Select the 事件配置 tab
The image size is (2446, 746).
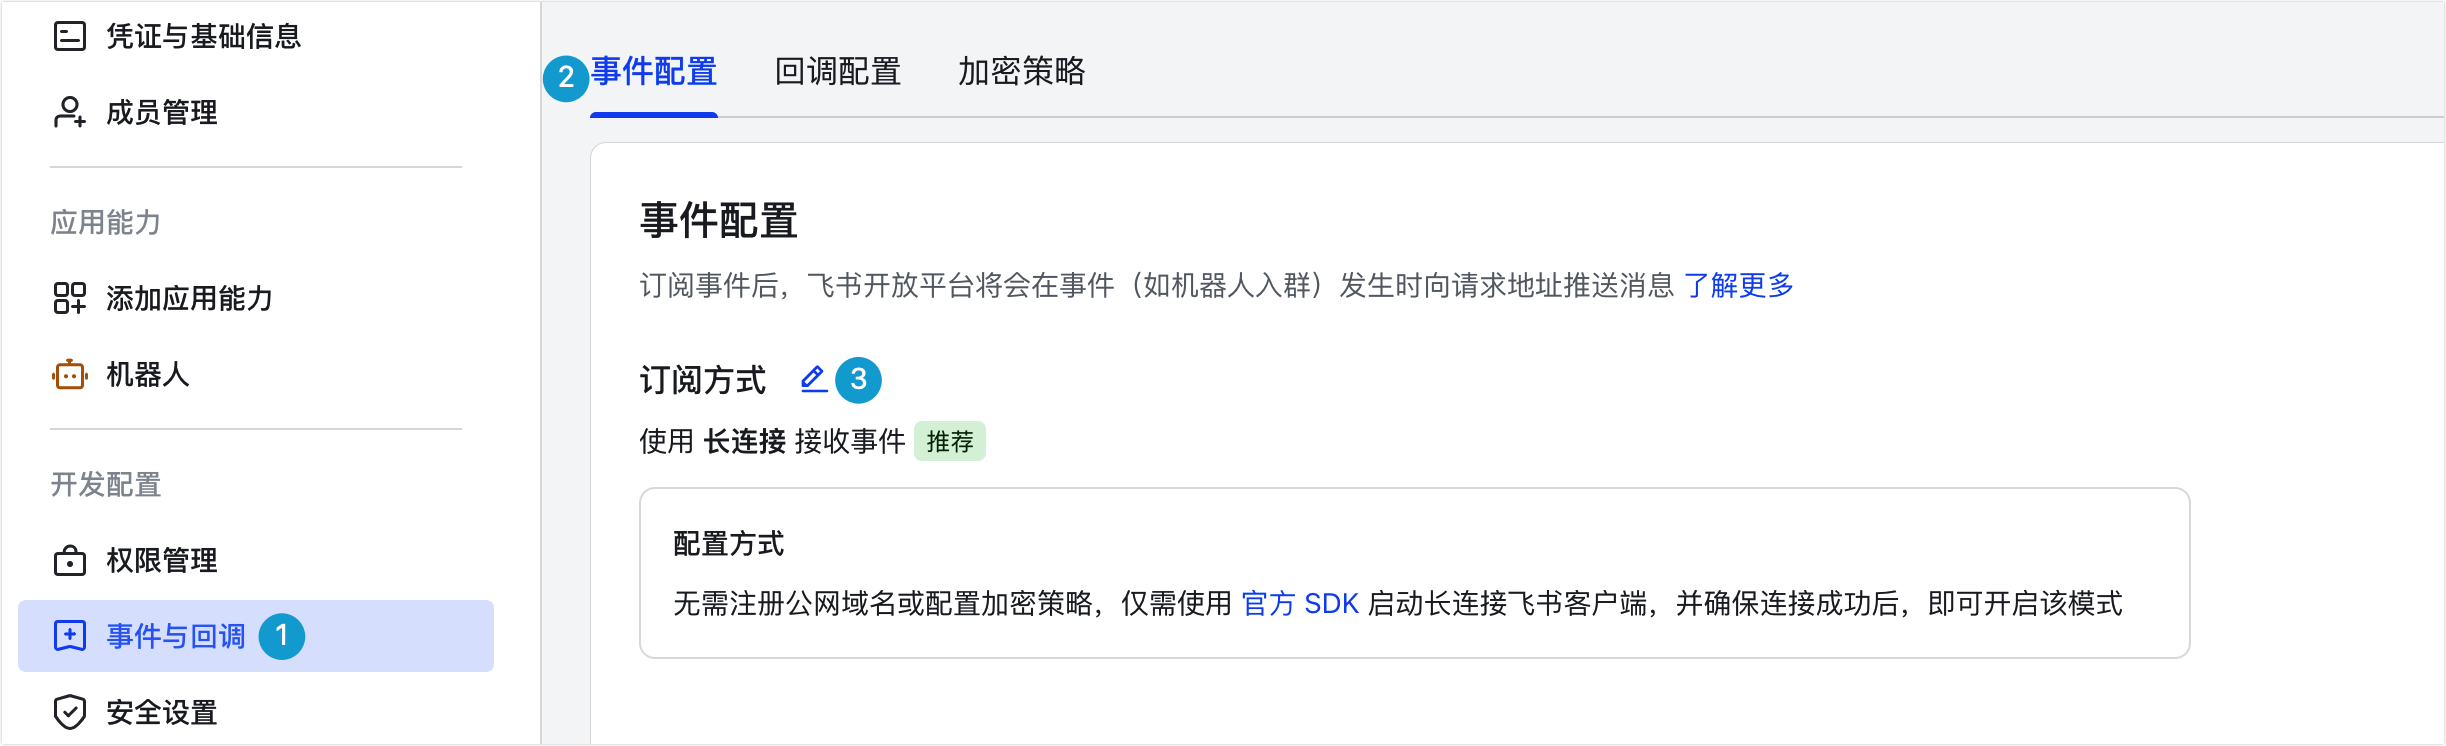654,73
